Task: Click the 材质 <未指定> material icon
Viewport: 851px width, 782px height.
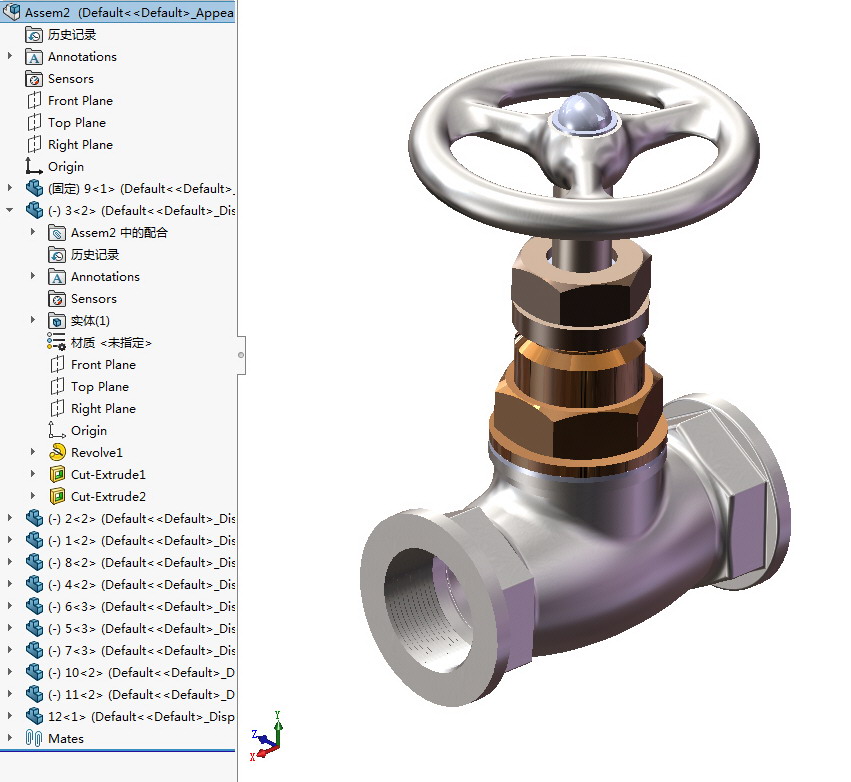Action: pos(56,342)
